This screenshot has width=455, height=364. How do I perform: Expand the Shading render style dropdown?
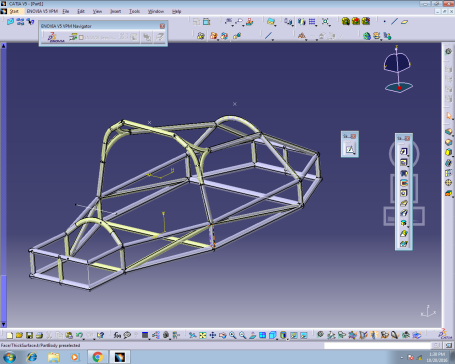click(287, 339)
